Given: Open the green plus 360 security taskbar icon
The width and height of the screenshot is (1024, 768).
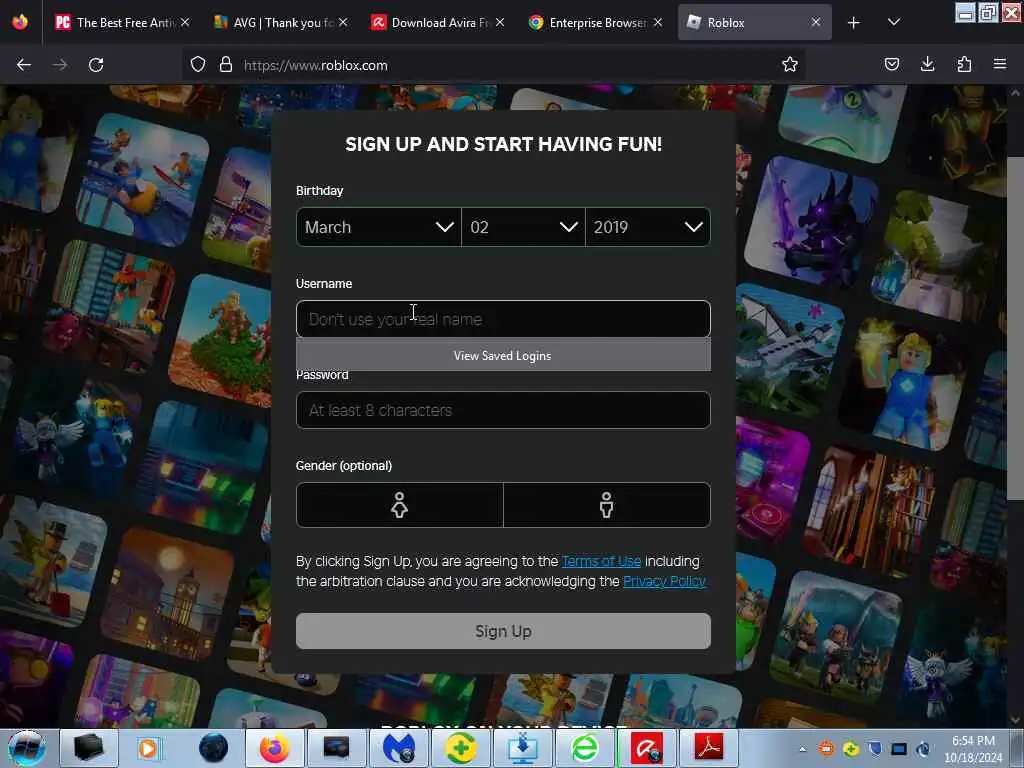Looking at the screenshot, I should [460, 748].
